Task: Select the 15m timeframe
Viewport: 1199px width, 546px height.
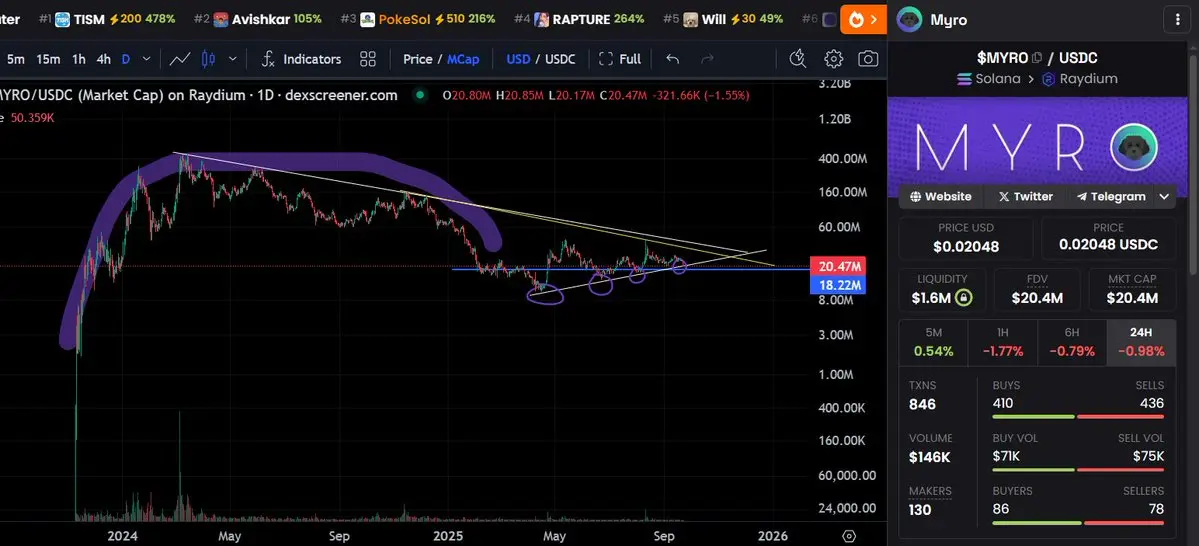Action: click(x=48, y=59)
